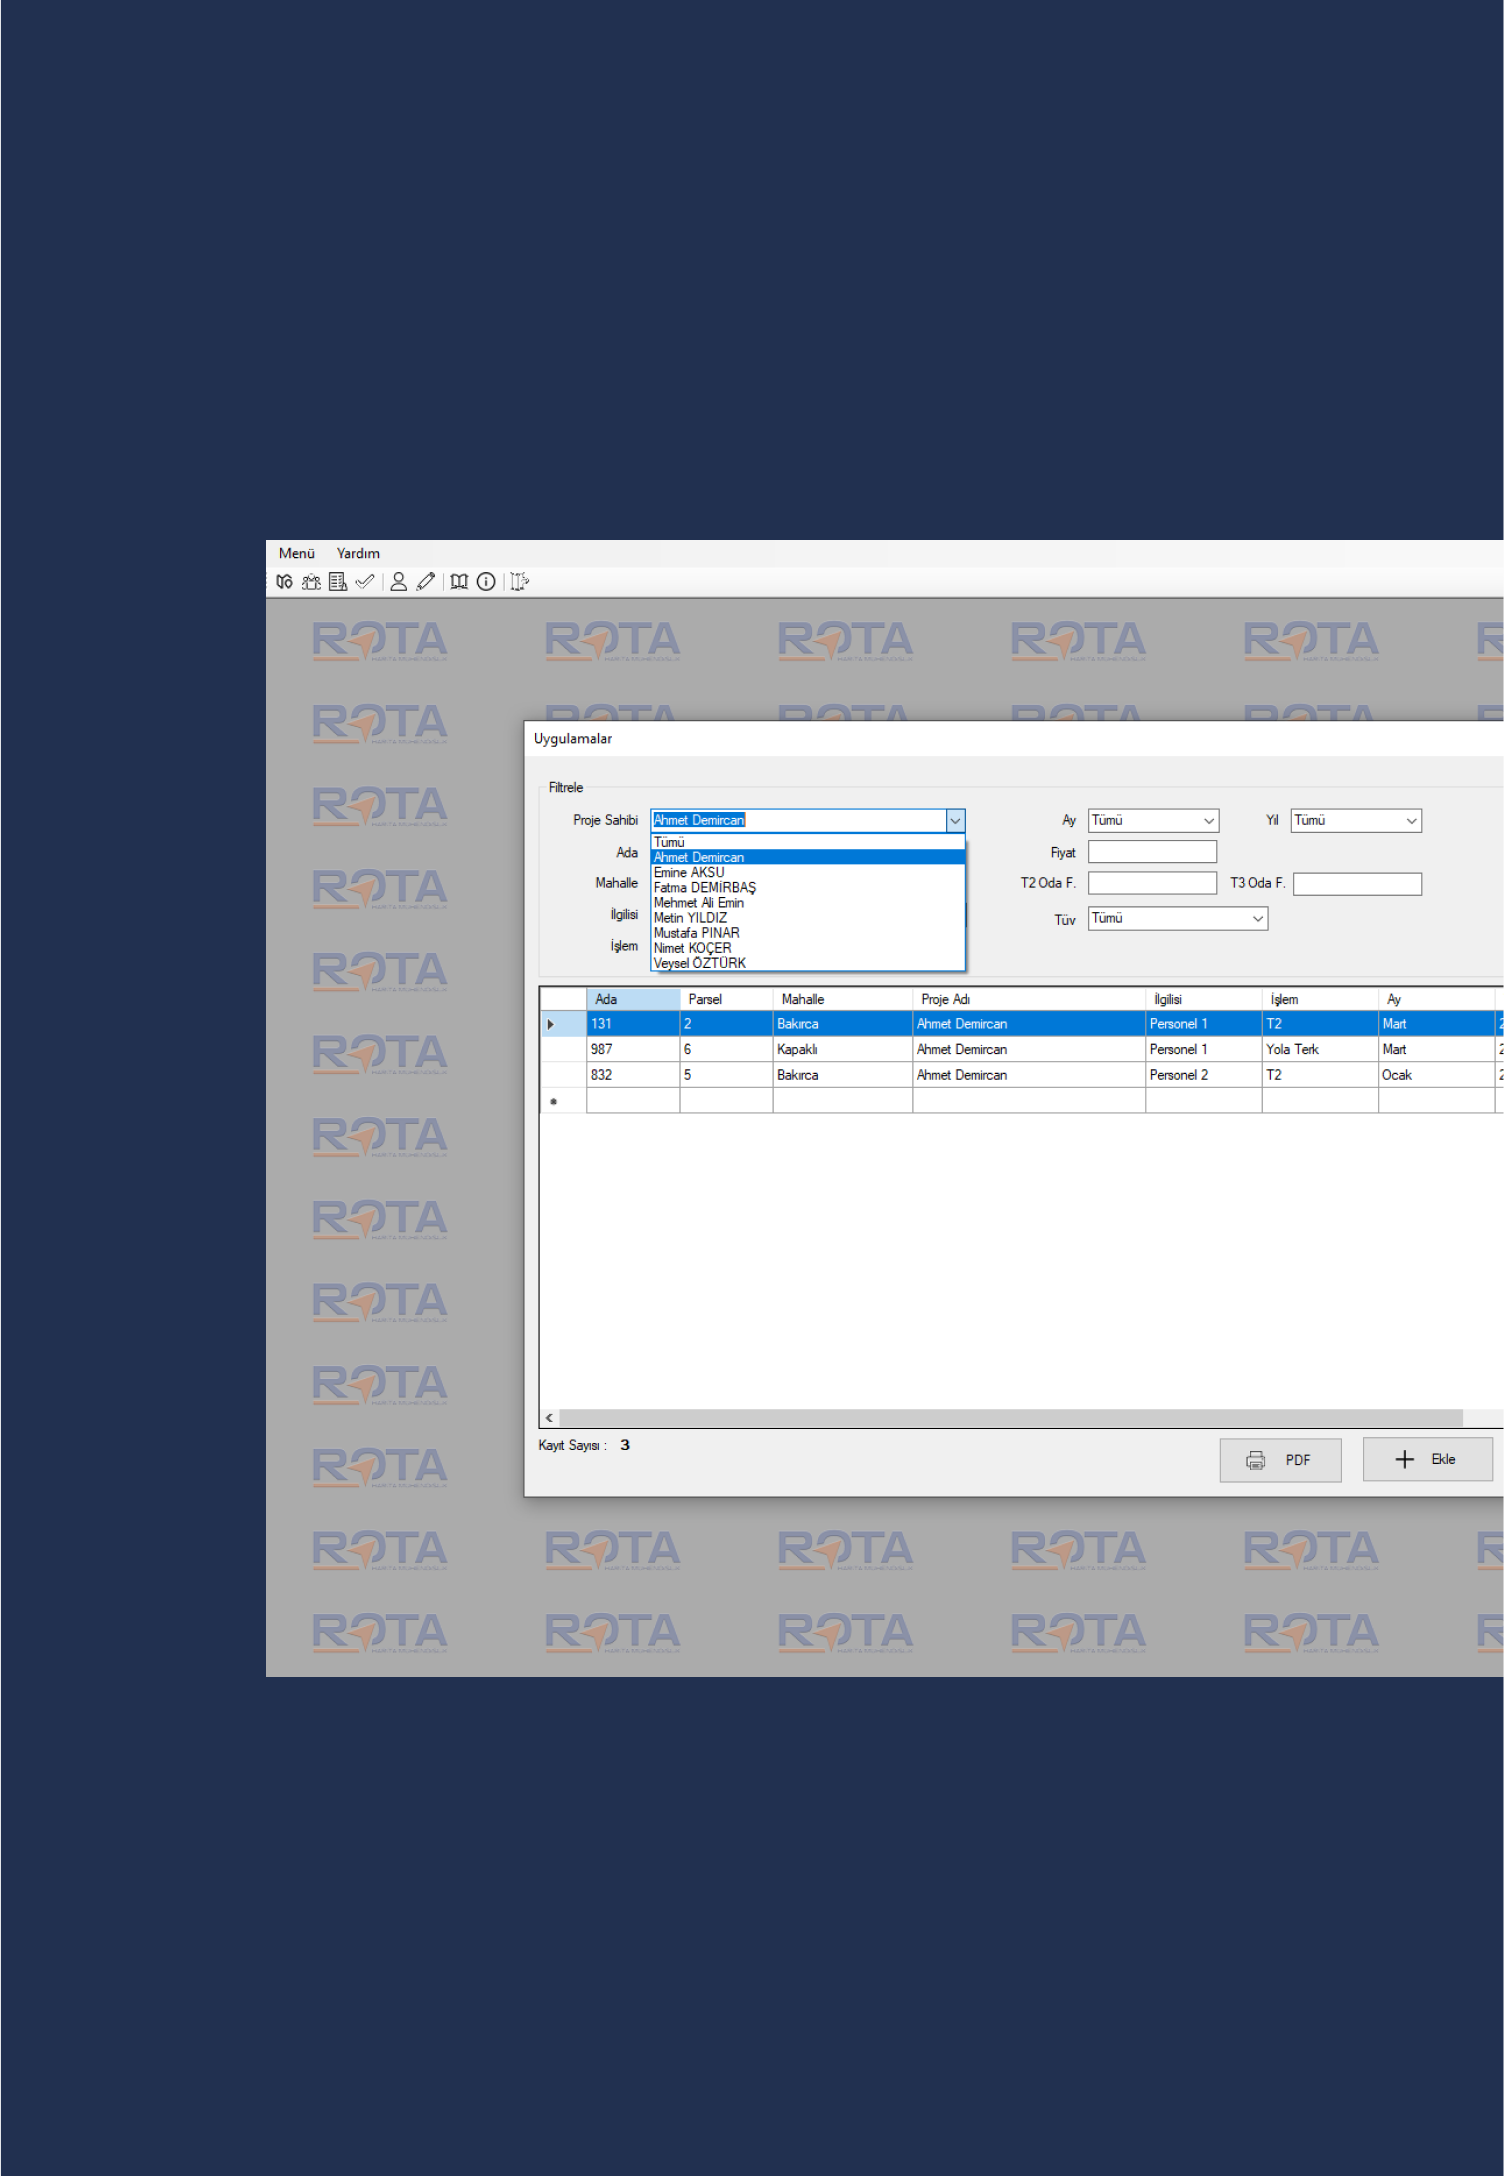Collapse the Proje Sahibi dropdown arrow

(956, 820)
